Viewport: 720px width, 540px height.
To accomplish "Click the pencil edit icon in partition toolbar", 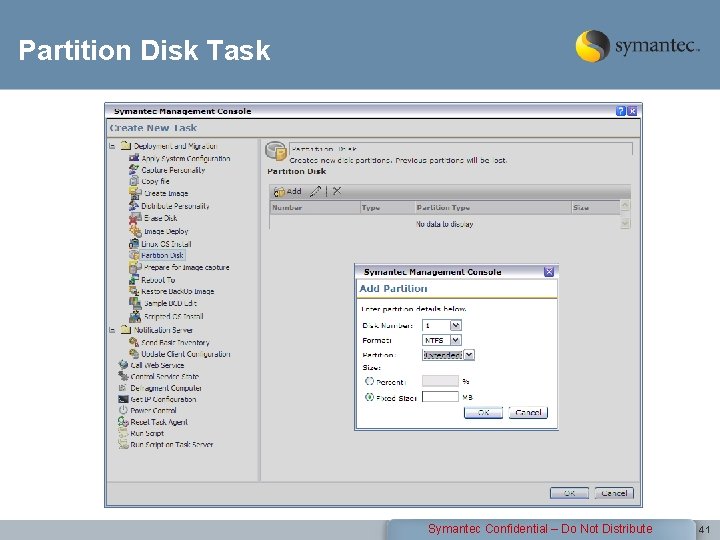I will click(x=315, y=191).
